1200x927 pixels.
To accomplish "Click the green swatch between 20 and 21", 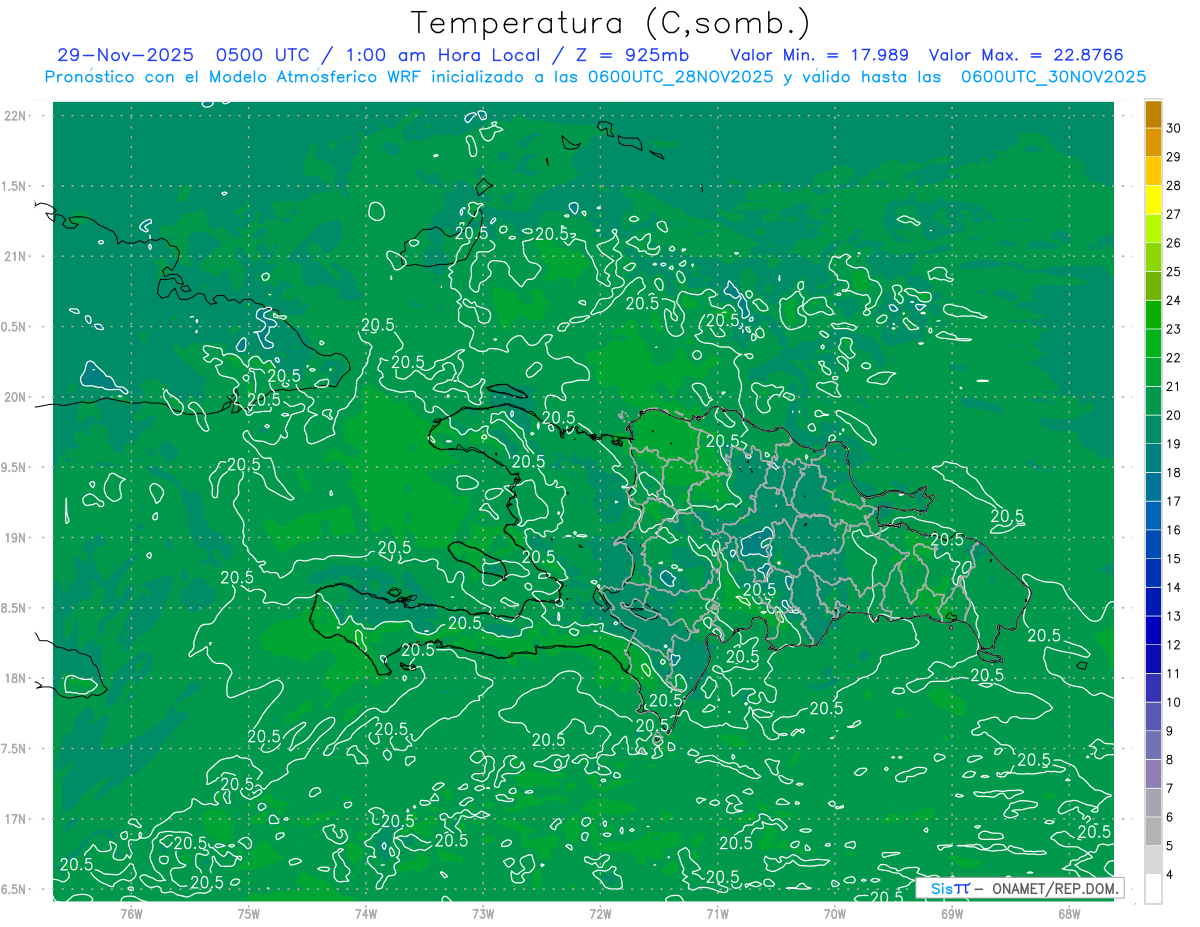I will click(1153, 401).
